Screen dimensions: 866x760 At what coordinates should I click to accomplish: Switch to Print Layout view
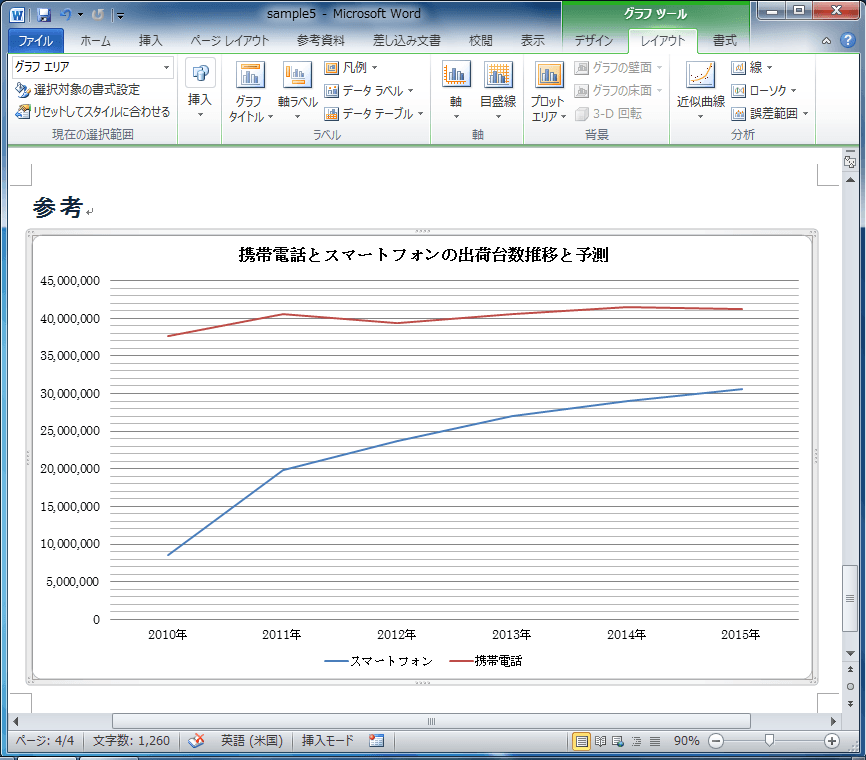(582, 741)
